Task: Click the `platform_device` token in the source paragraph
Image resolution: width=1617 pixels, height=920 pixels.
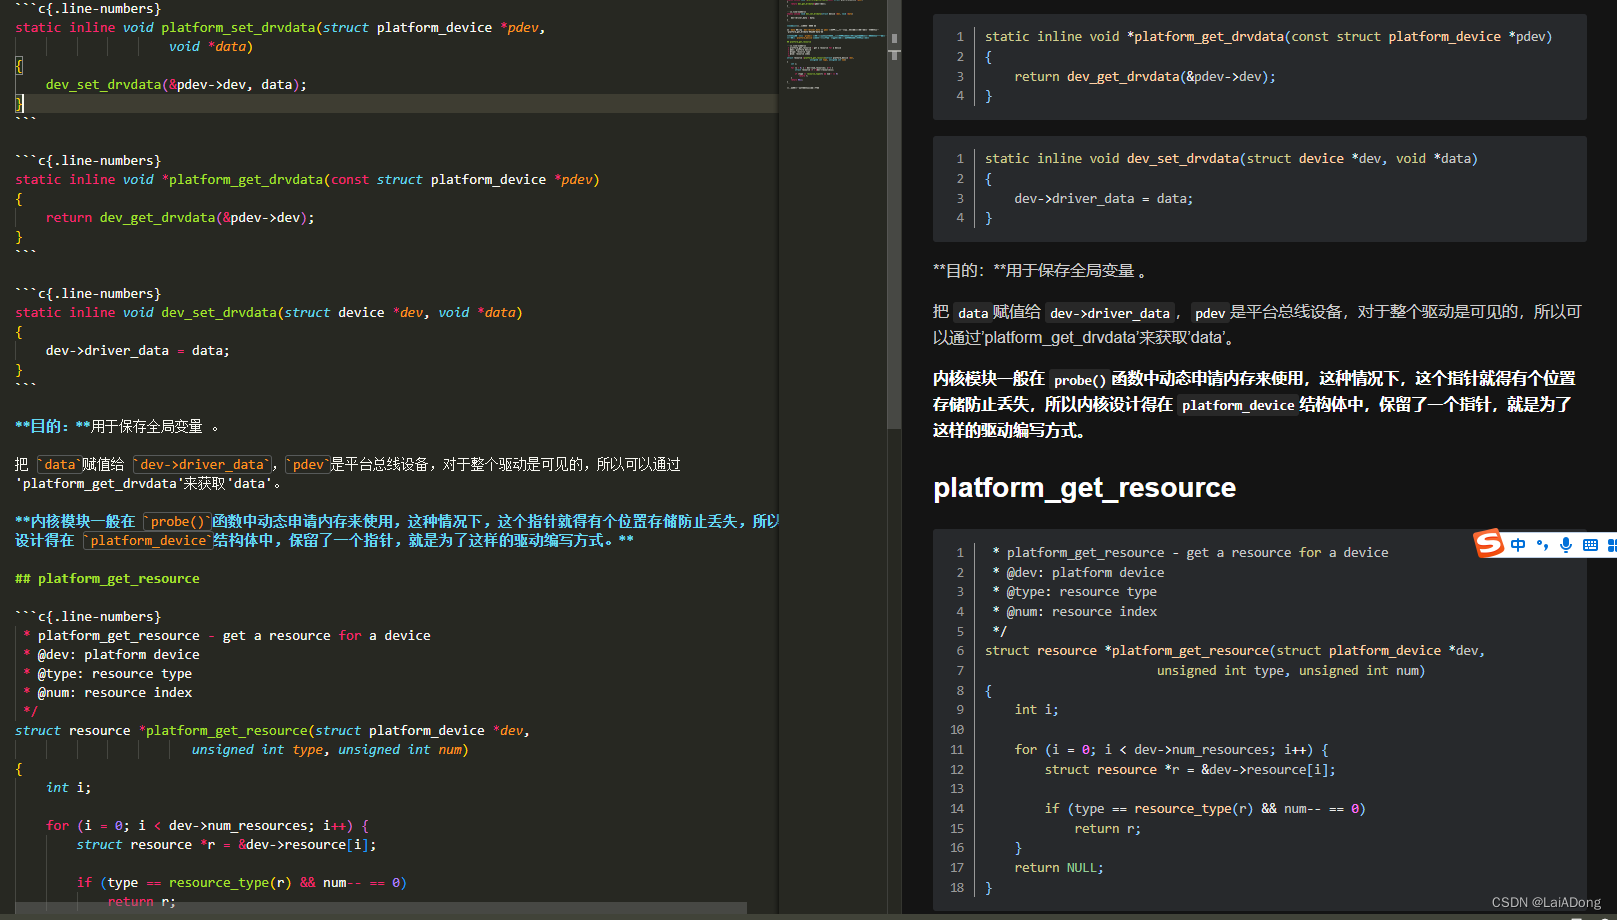Action: pos(148,541)
